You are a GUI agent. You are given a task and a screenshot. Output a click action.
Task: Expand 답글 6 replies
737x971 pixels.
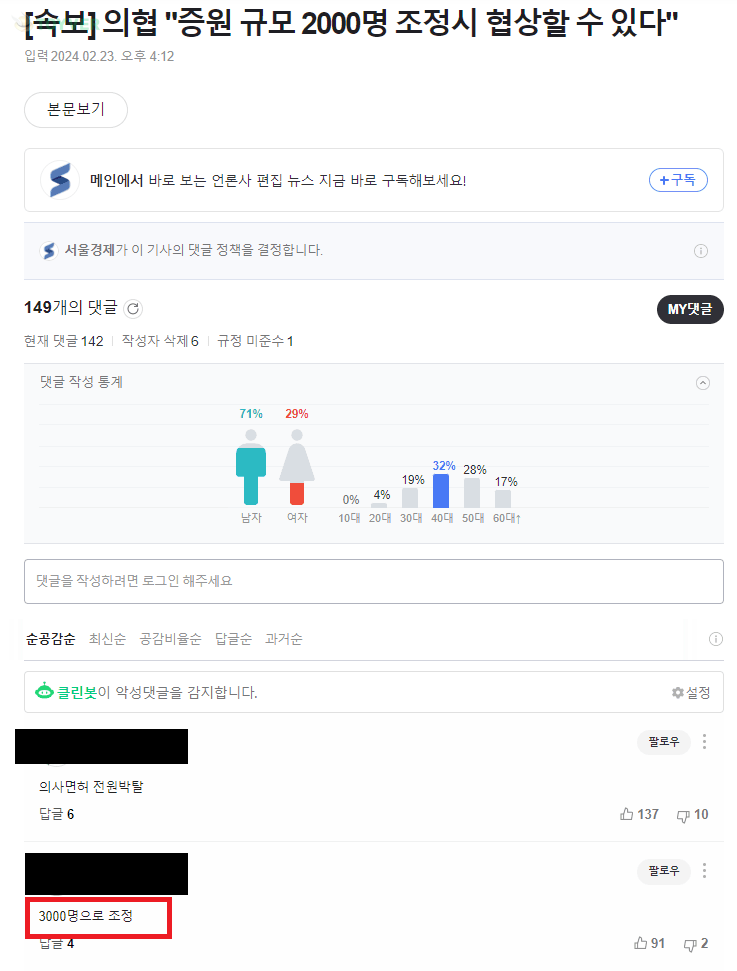click(56, 814)
